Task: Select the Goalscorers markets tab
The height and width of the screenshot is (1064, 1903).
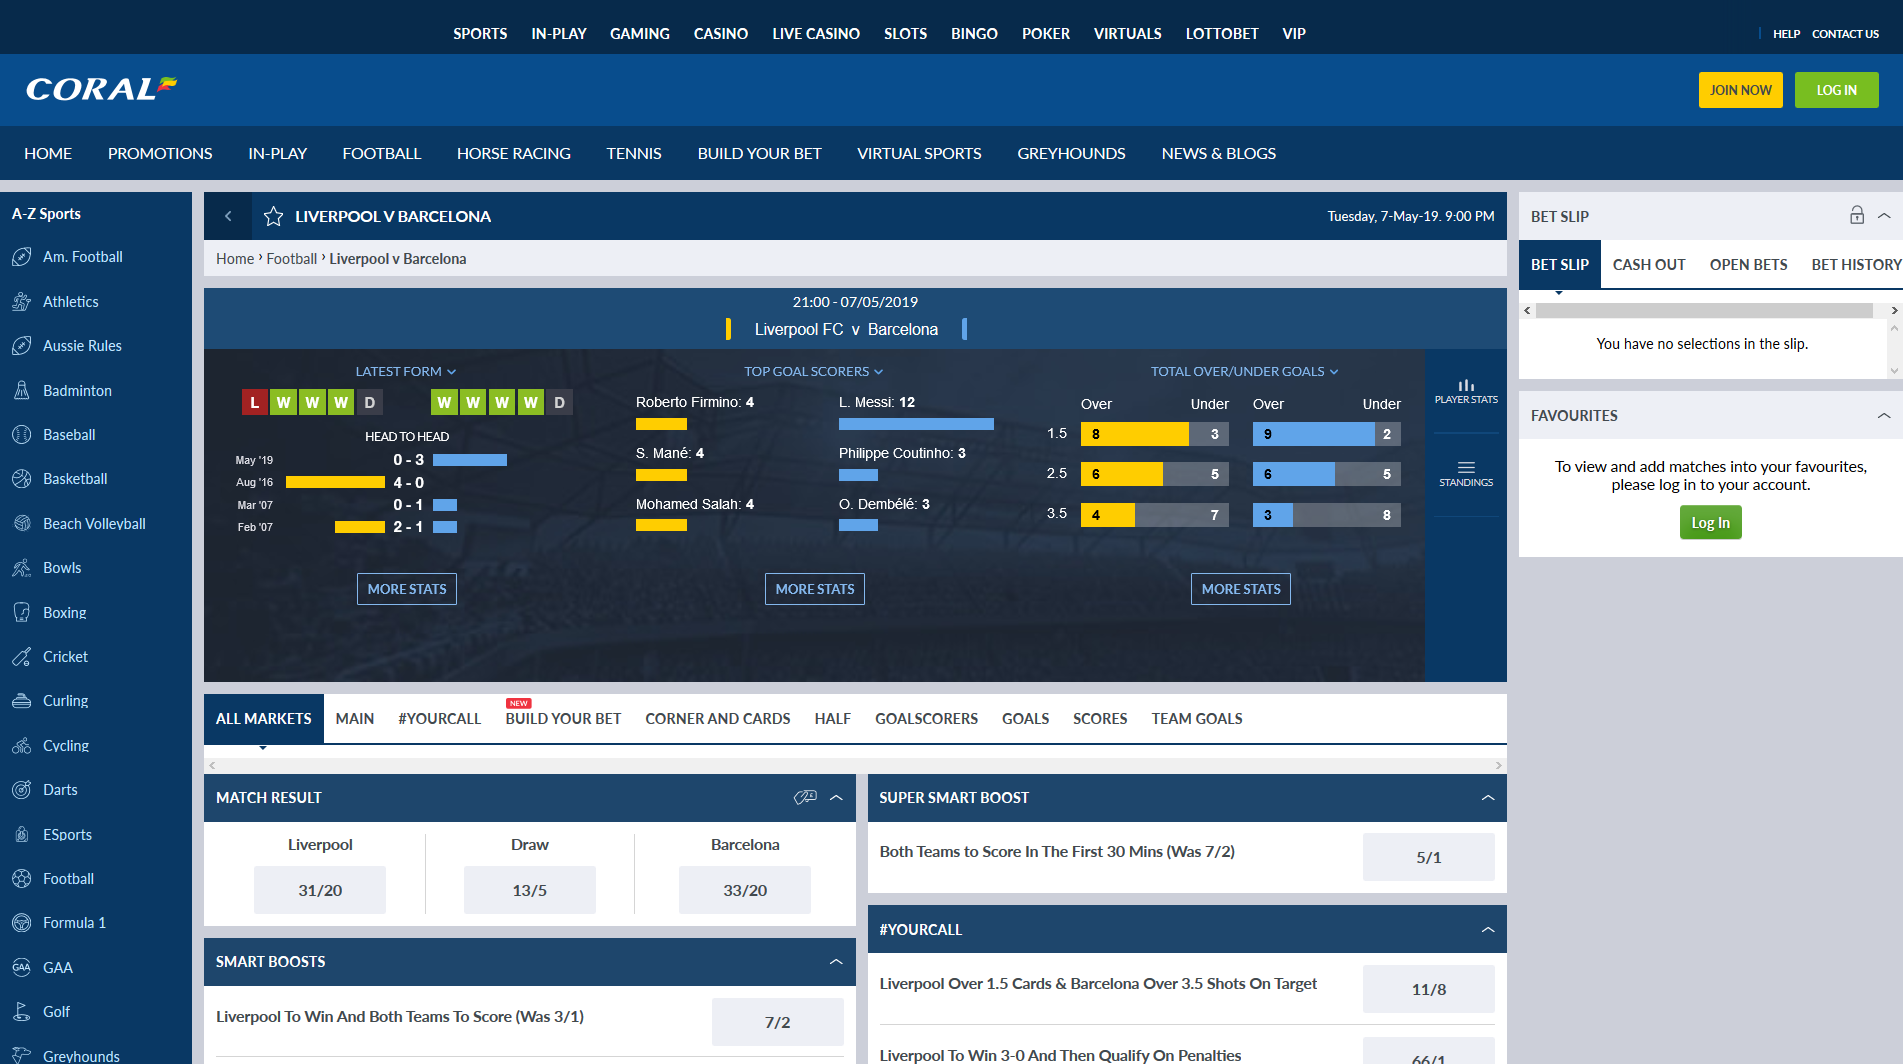Action: (926, 718)
